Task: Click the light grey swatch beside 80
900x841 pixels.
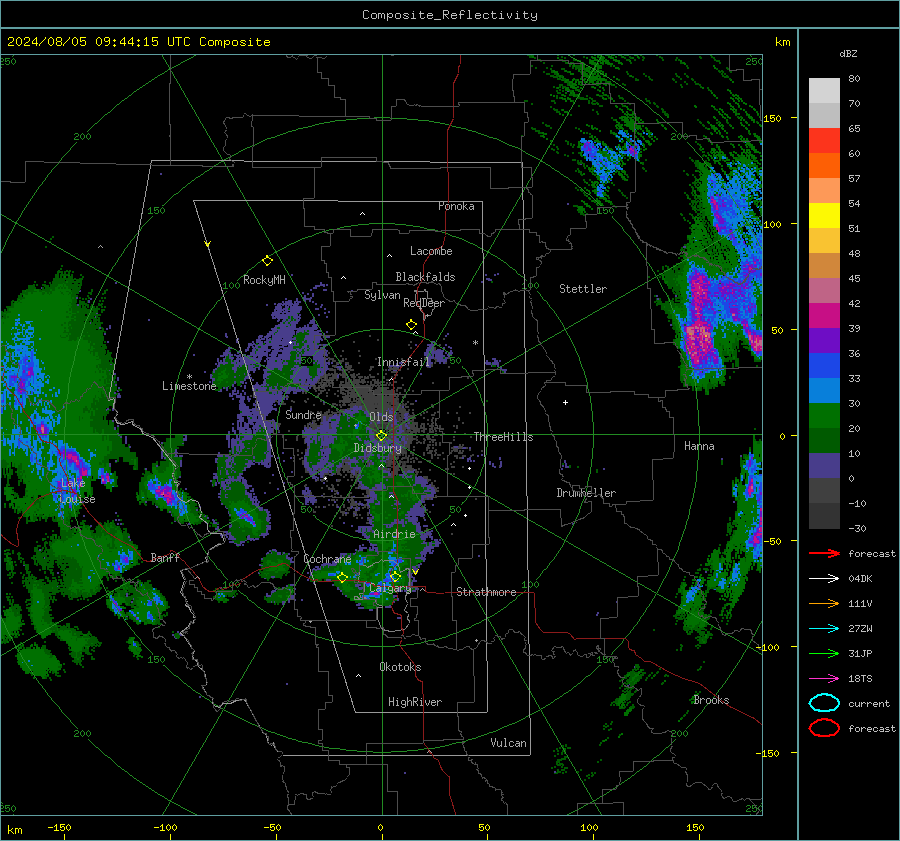Action: click(824, 91)
